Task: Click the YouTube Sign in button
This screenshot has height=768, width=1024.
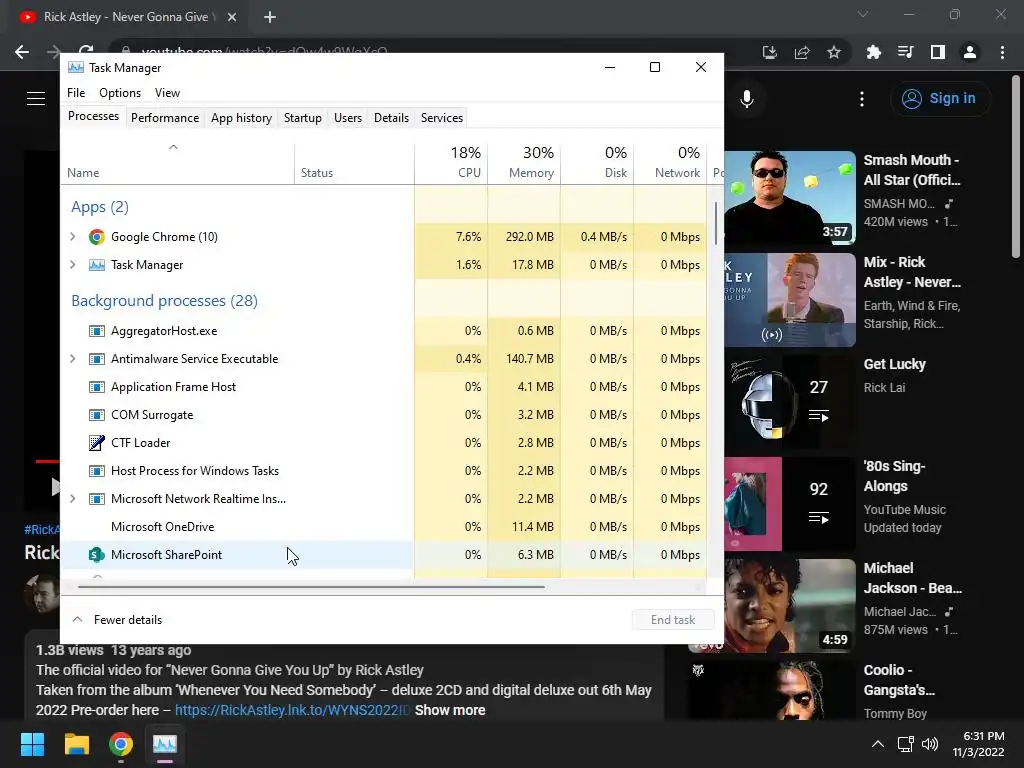Action: 940,99
